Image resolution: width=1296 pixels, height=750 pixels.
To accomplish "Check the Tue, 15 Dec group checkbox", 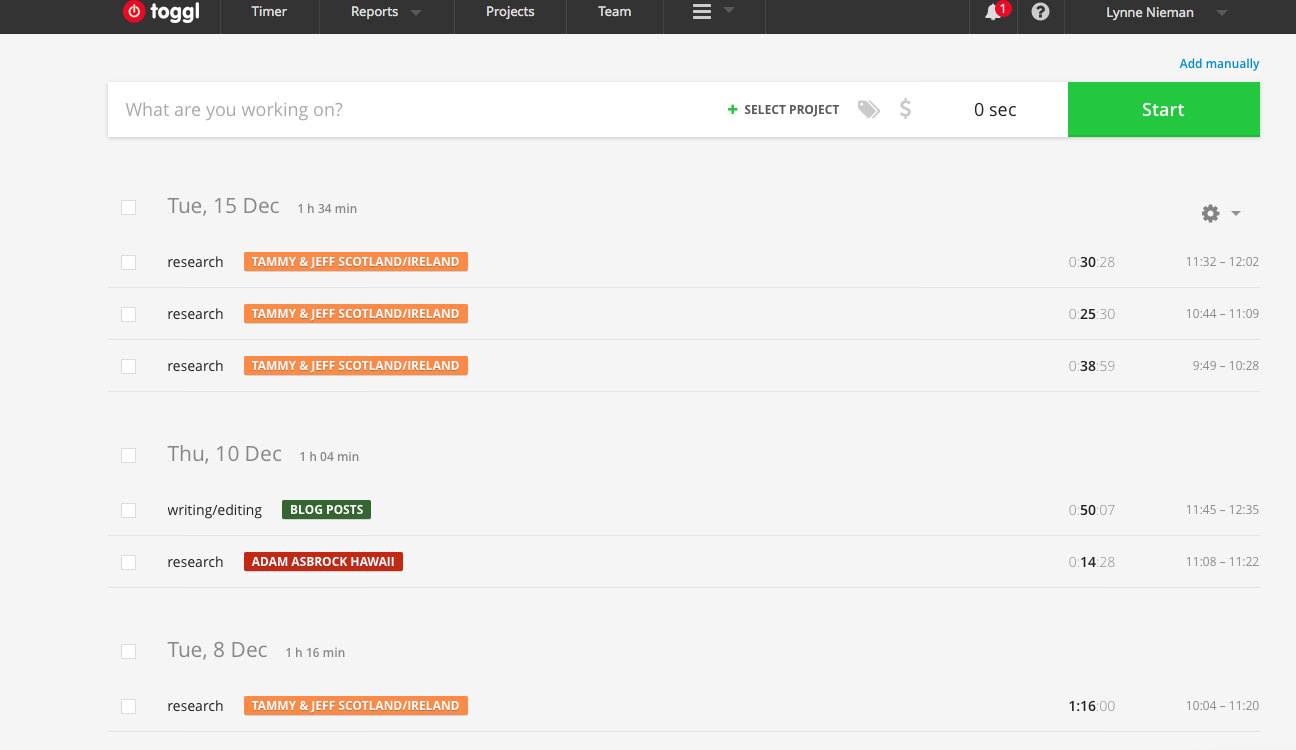I will click(128, 208).
